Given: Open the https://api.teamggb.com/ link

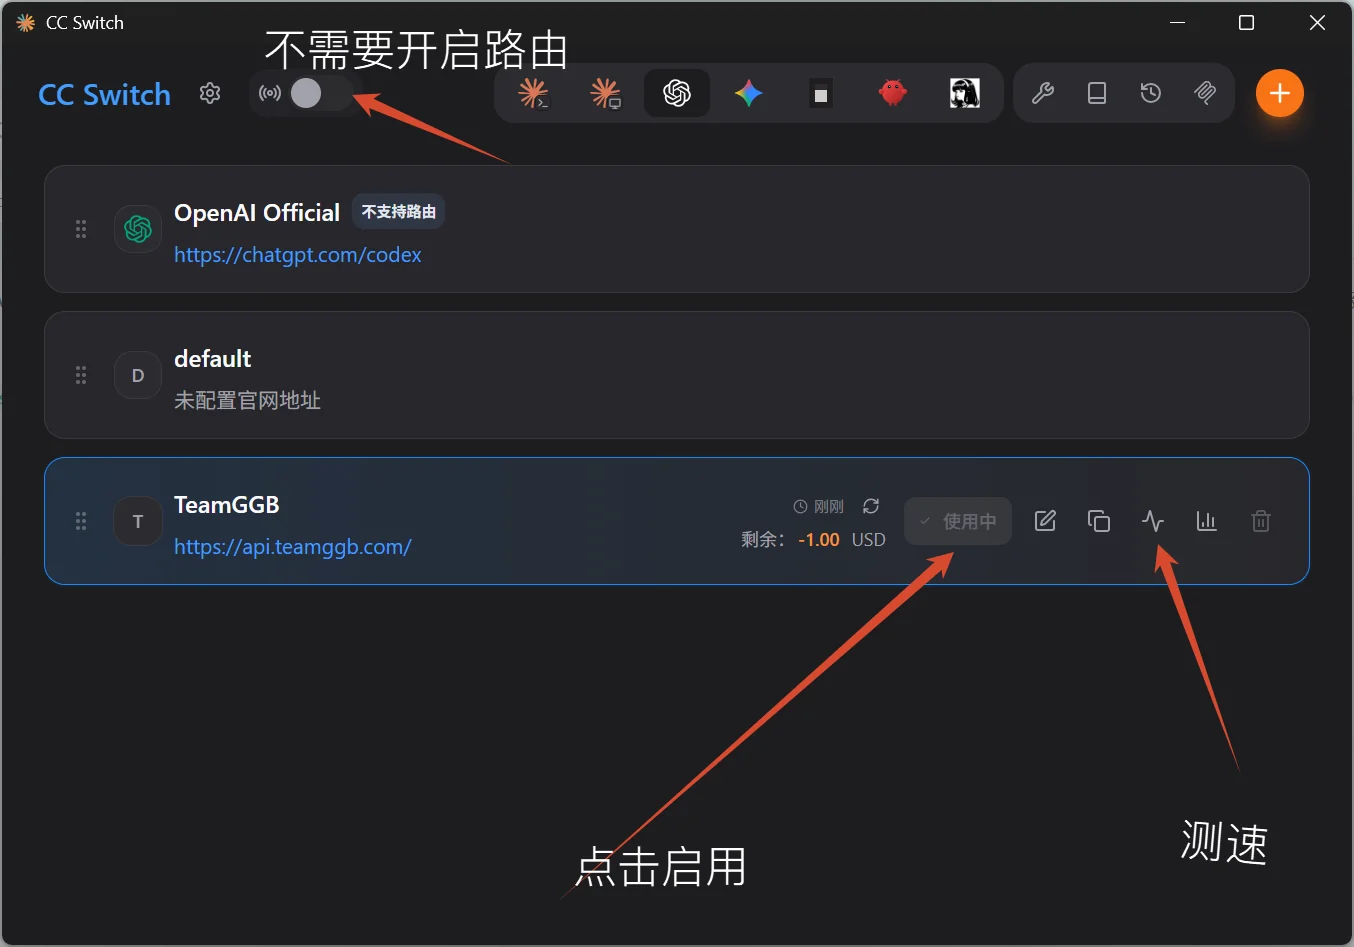Looking at the screenshot, I should point(293,547).
